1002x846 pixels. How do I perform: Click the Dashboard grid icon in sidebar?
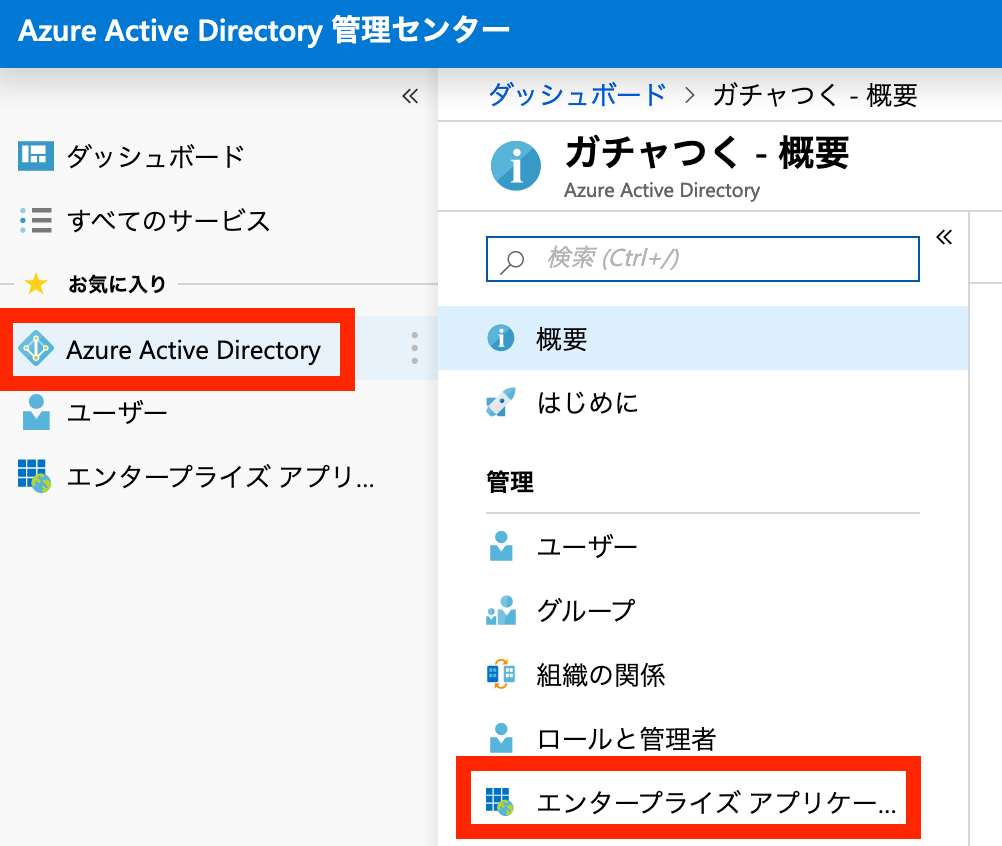pos(36,156)
